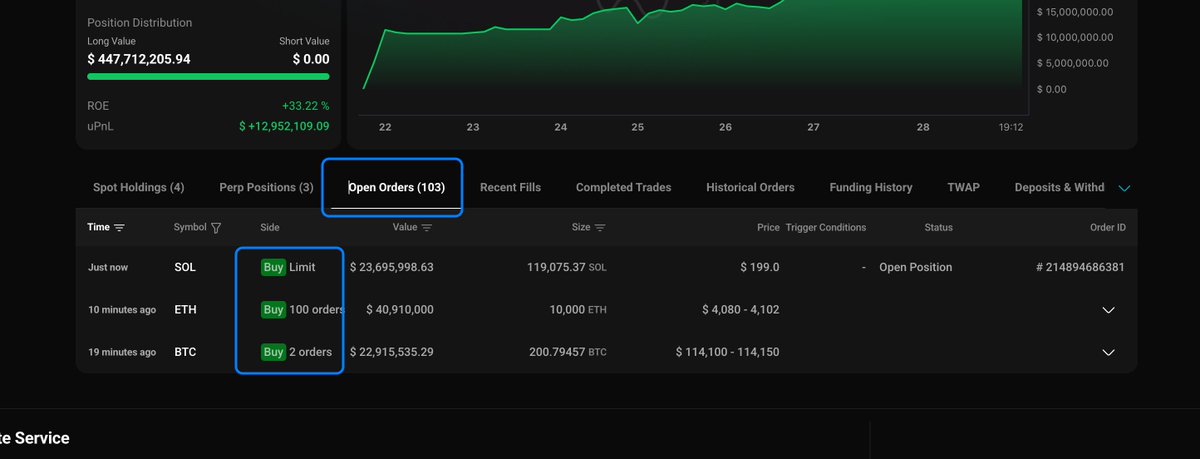
Task: Filter orders using the Symbol funnel icon
Action: point(216,228)
